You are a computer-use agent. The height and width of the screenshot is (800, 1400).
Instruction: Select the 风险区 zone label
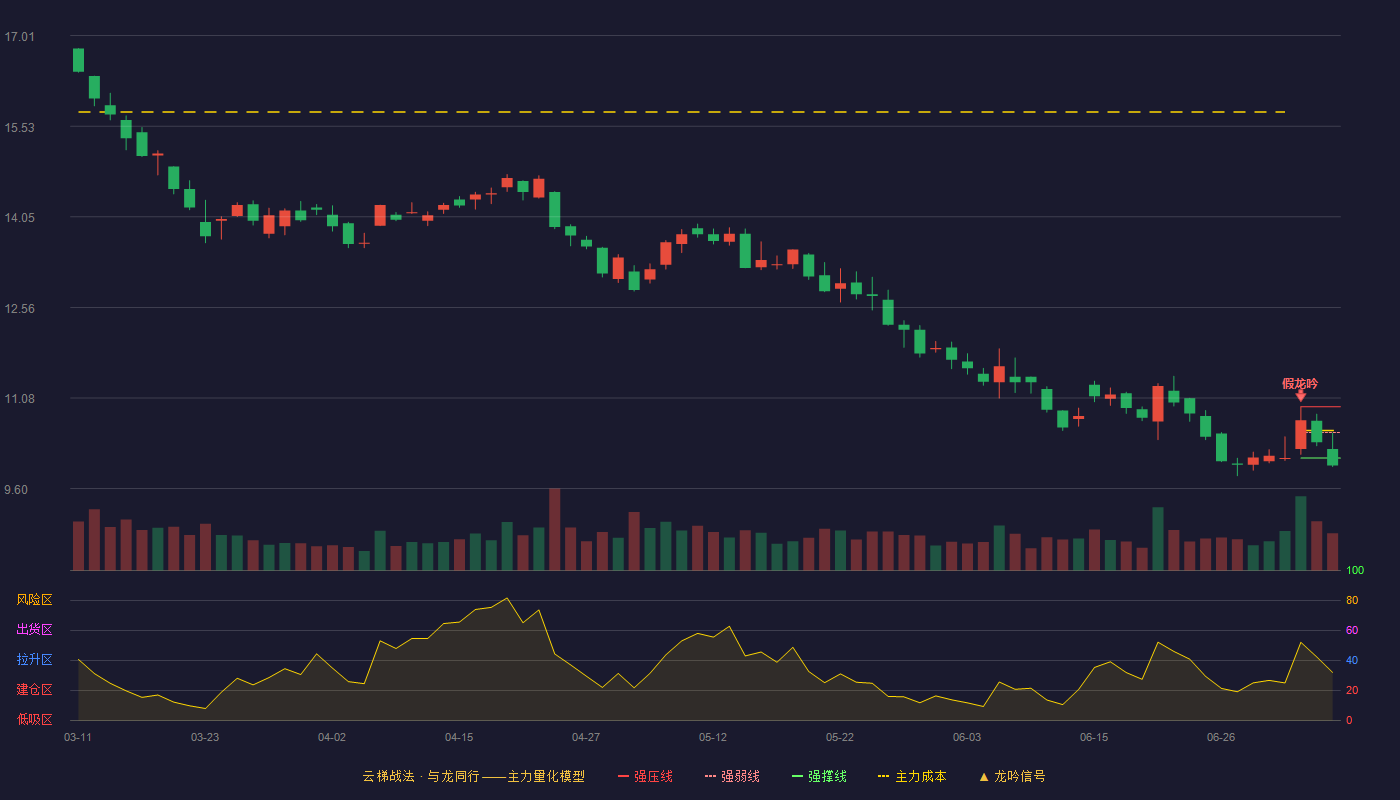pyautogui.click(x=34, y=600)
